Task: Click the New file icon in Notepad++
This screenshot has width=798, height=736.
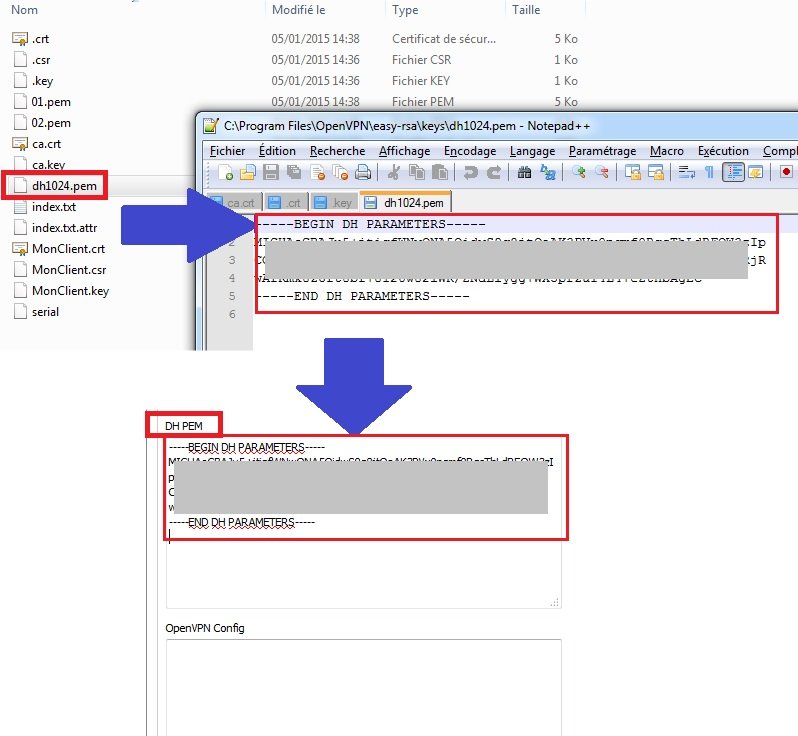Action: (226, 173)
